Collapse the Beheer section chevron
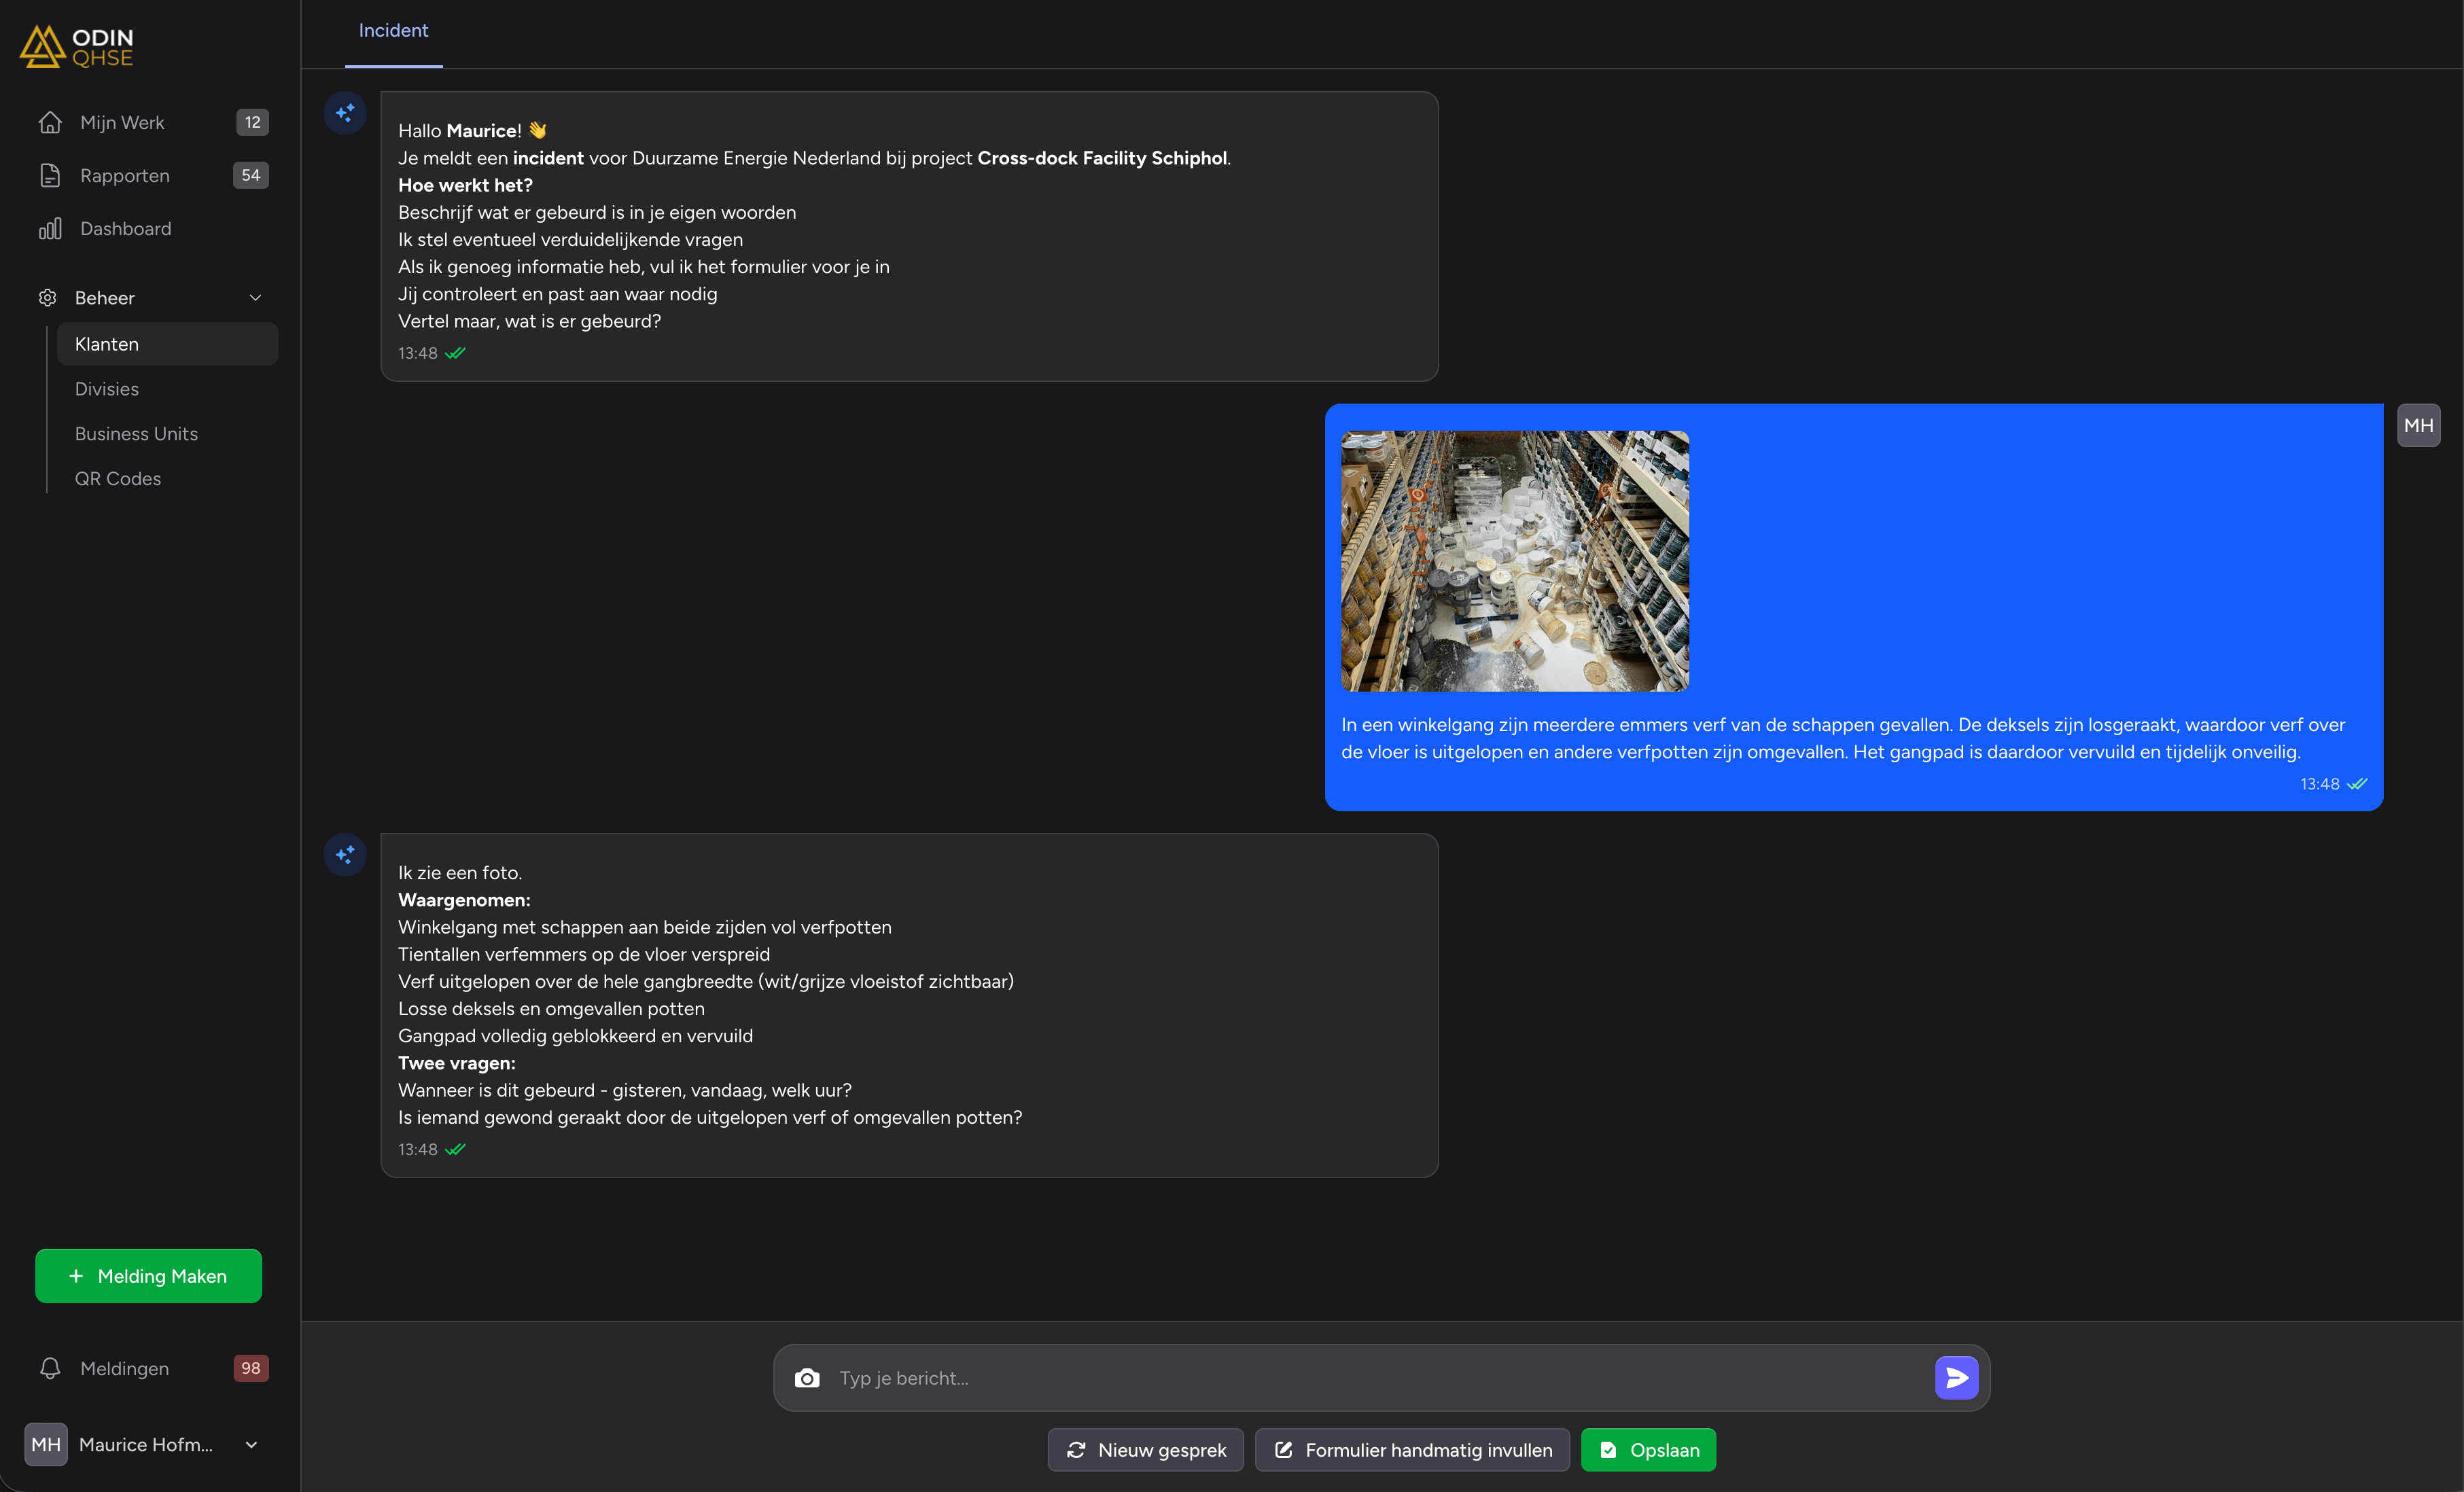Image resolution: width=2464 pixels, height=1492 pixels. (x=255, y=297)
